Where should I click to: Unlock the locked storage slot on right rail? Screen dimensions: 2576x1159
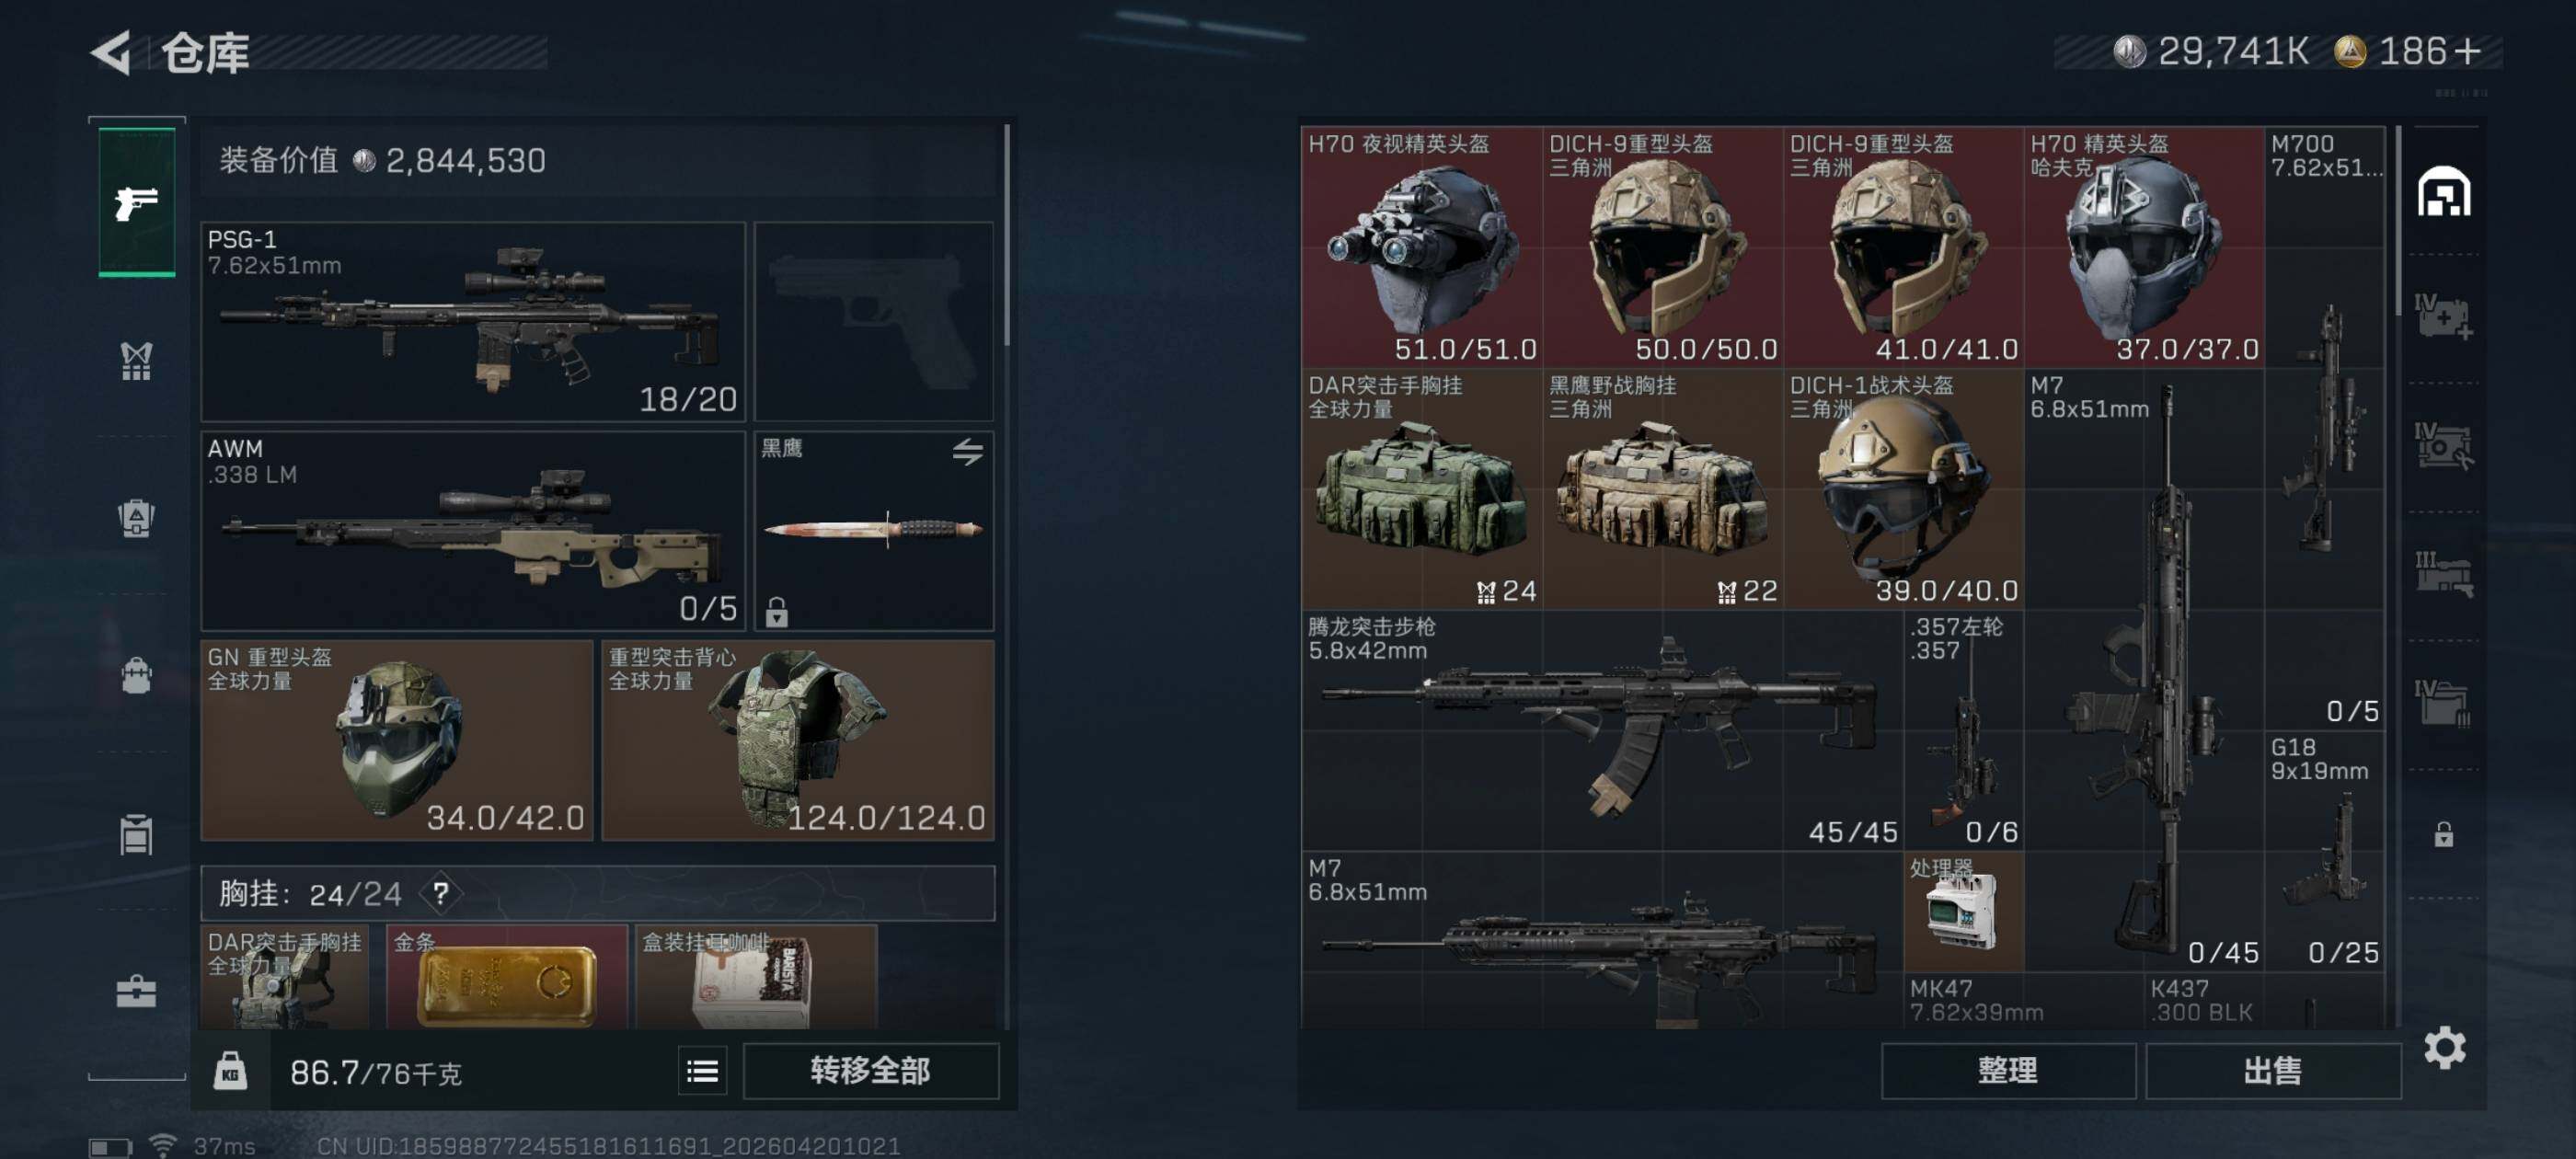point(2444,833)
